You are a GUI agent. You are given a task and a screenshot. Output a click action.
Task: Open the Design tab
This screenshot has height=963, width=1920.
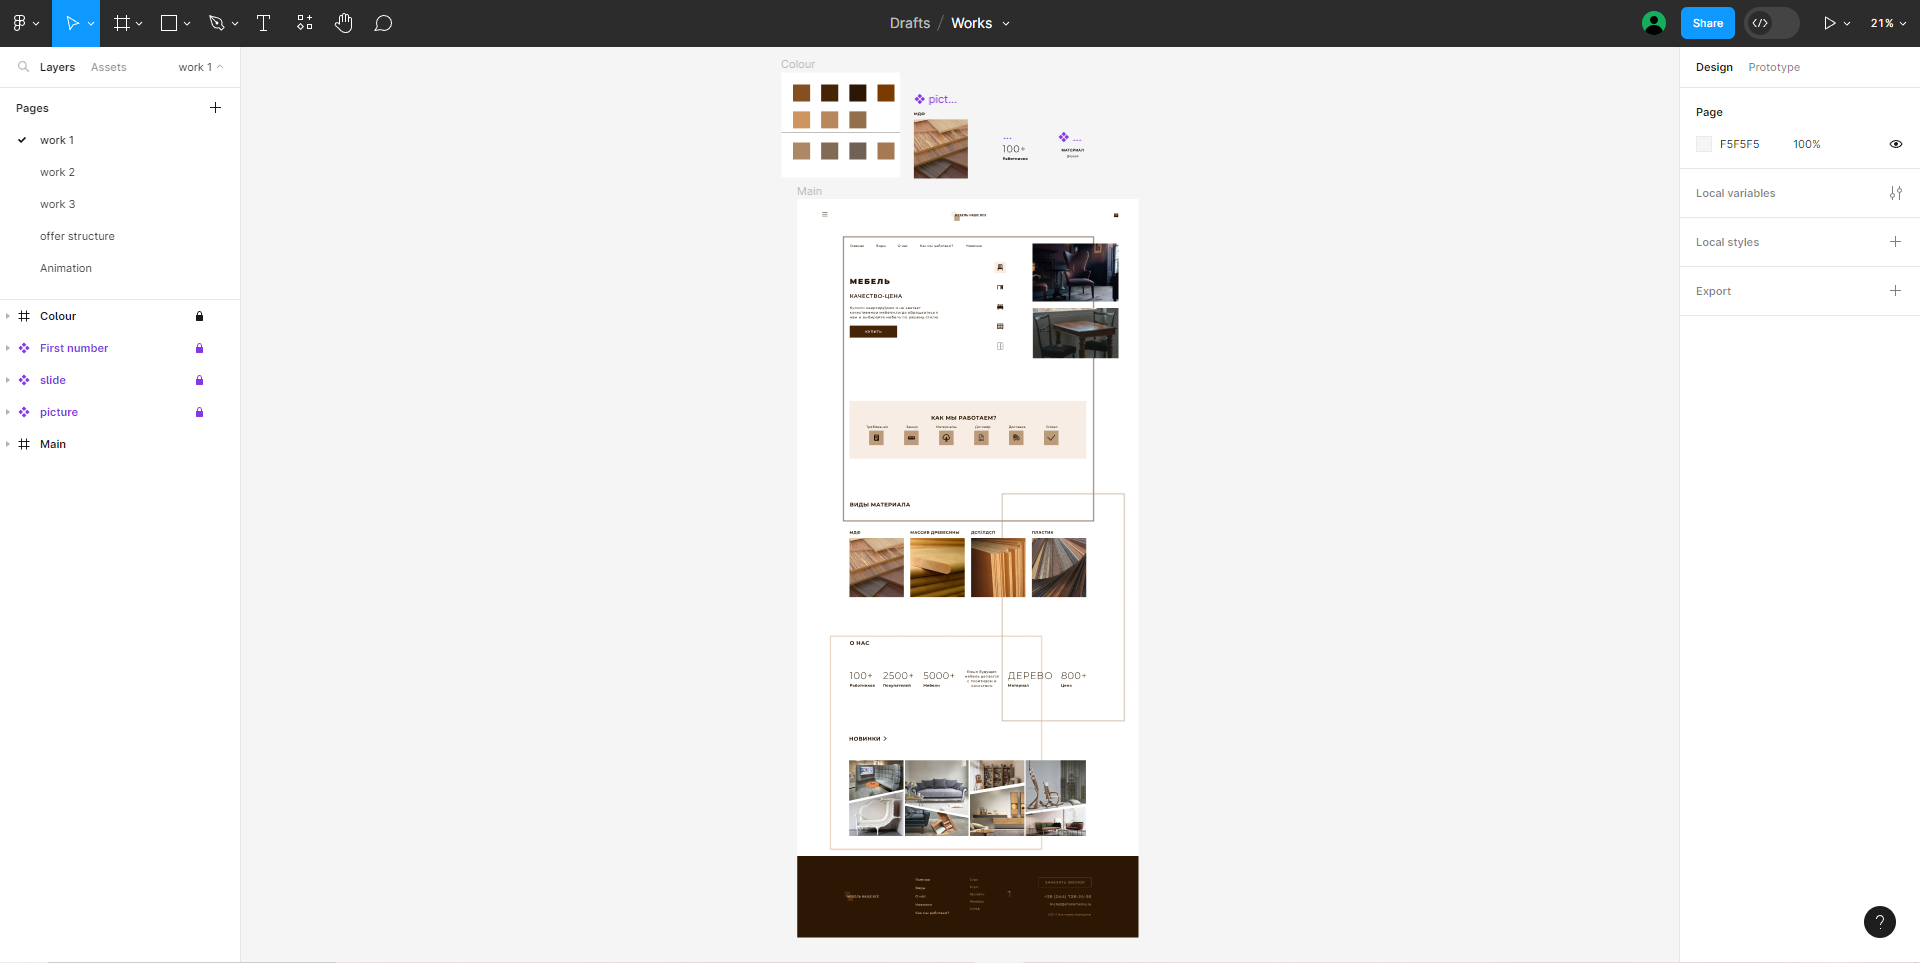point(1714,67)
